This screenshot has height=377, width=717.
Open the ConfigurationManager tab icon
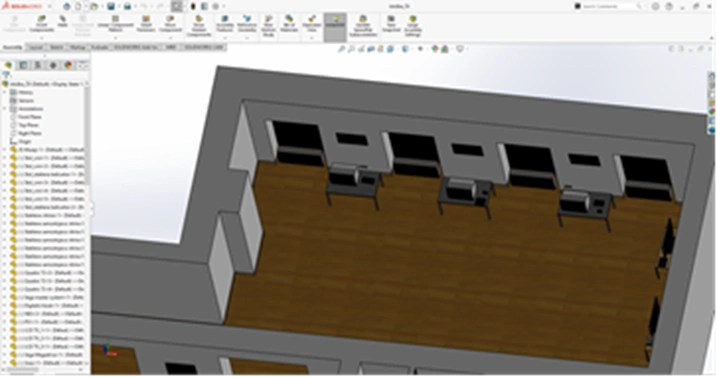point(38,65)
